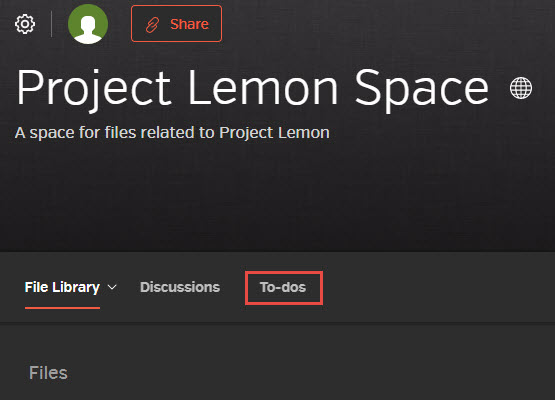The height and width of the screenshot is (400, 555).
Task: Click the space description text
Action: [172, 133]
